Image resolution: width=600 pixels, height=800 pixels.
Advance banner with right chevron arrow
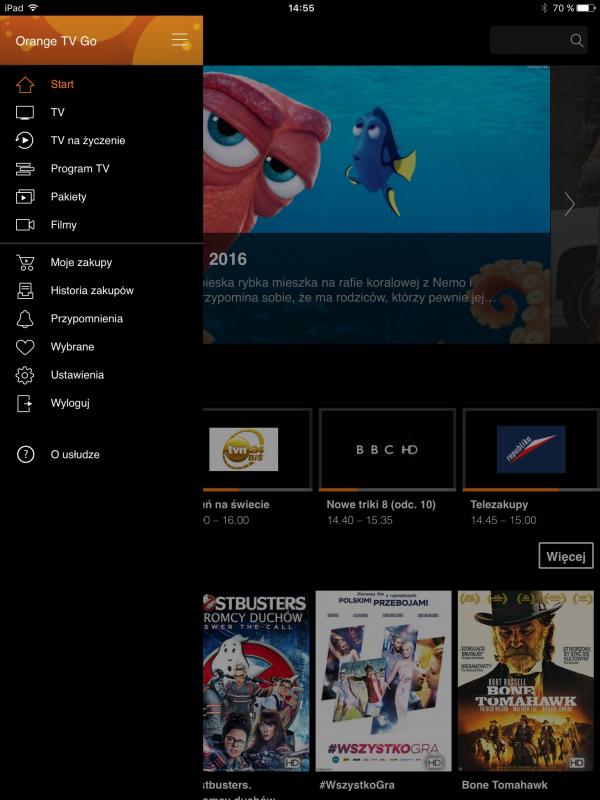click(x=569, y=204)
